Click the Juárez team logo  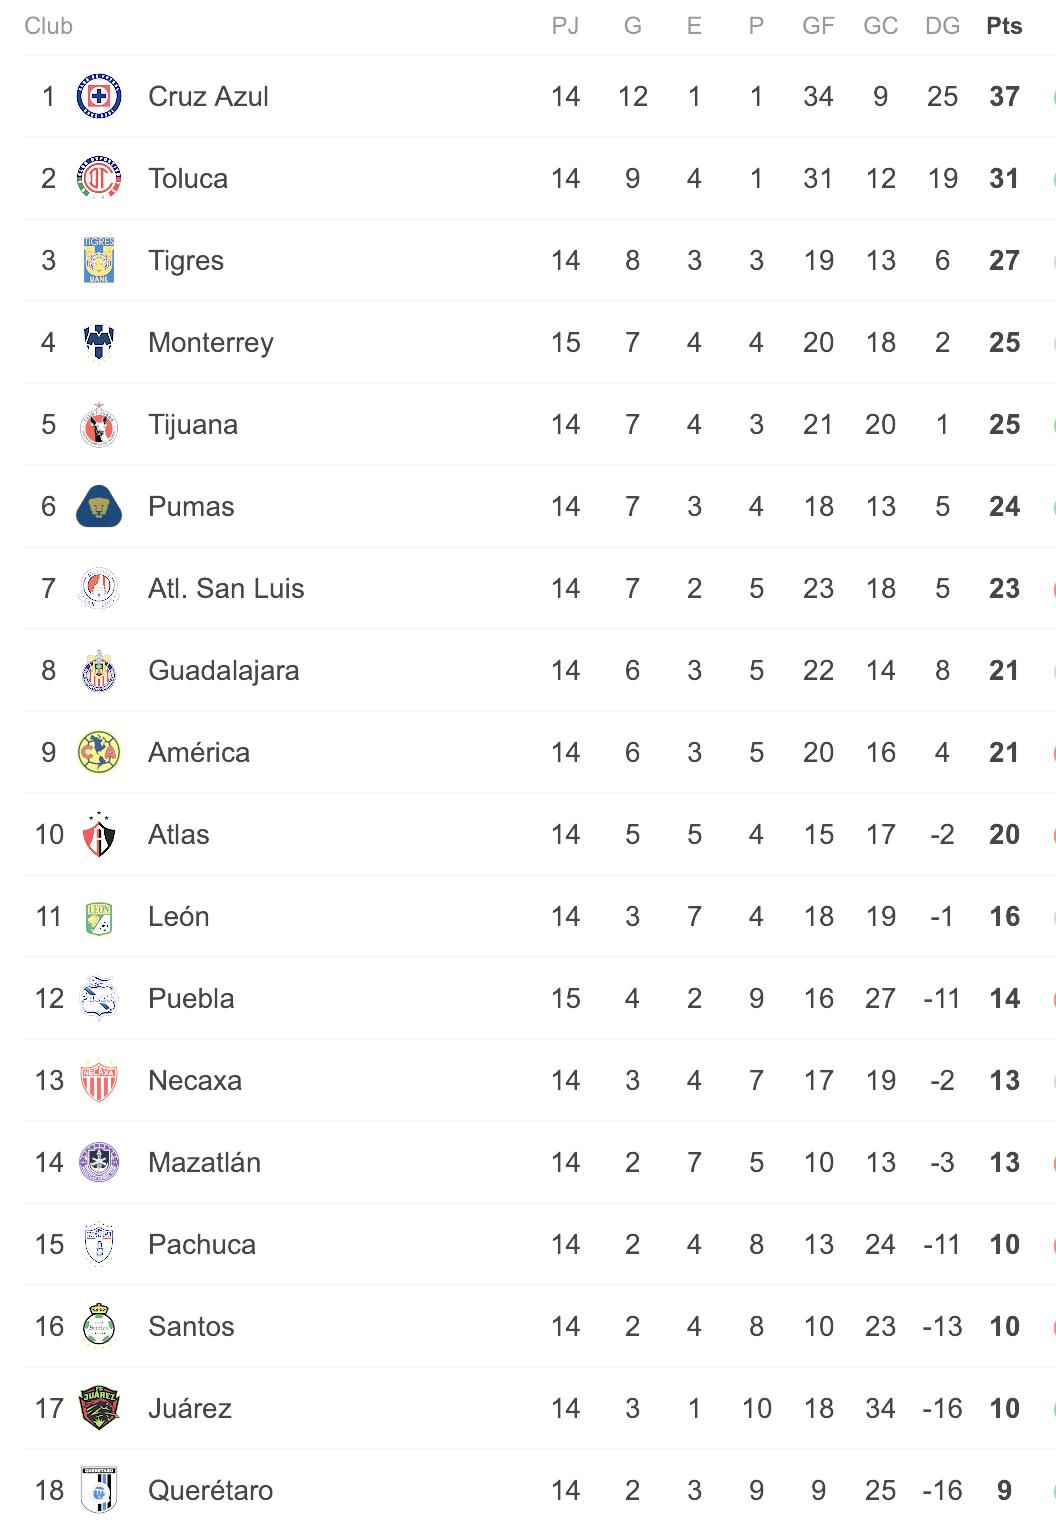[x=99, y=1409]
